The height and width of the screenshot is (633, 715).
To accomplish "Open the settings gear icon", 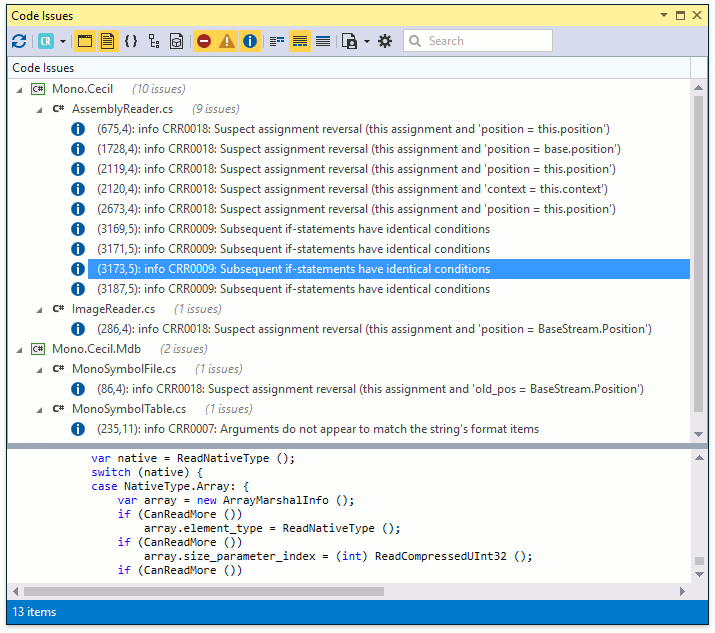I will coord(385,41).
